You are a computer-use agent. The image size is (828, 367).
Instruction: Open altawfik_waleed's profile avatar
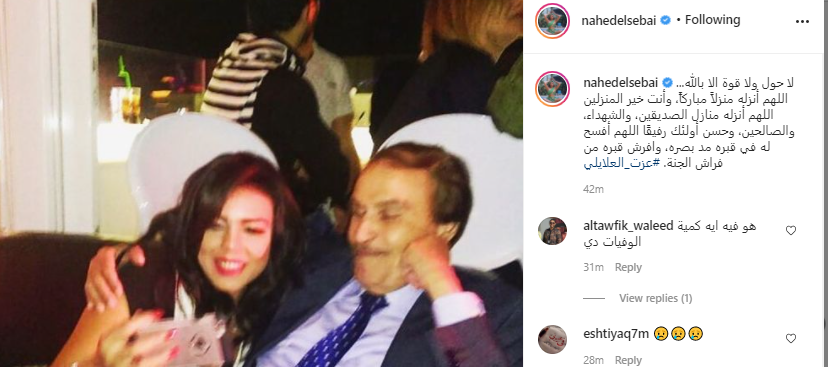coord(552,231)
